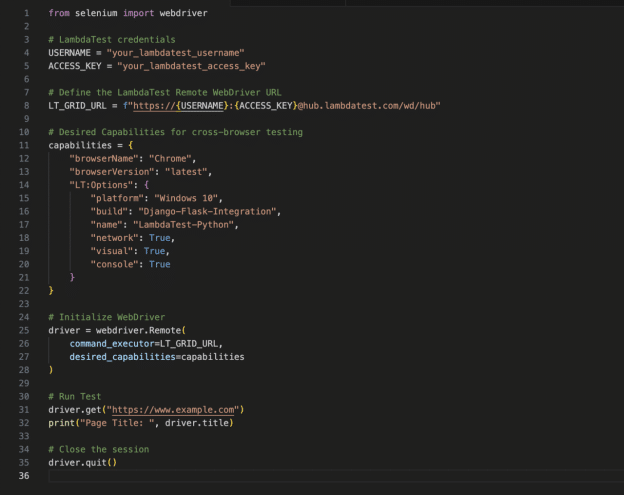Click line number 25 in the gutter
The width and height of the screenshot is (624, 495).
click(24, 330)
